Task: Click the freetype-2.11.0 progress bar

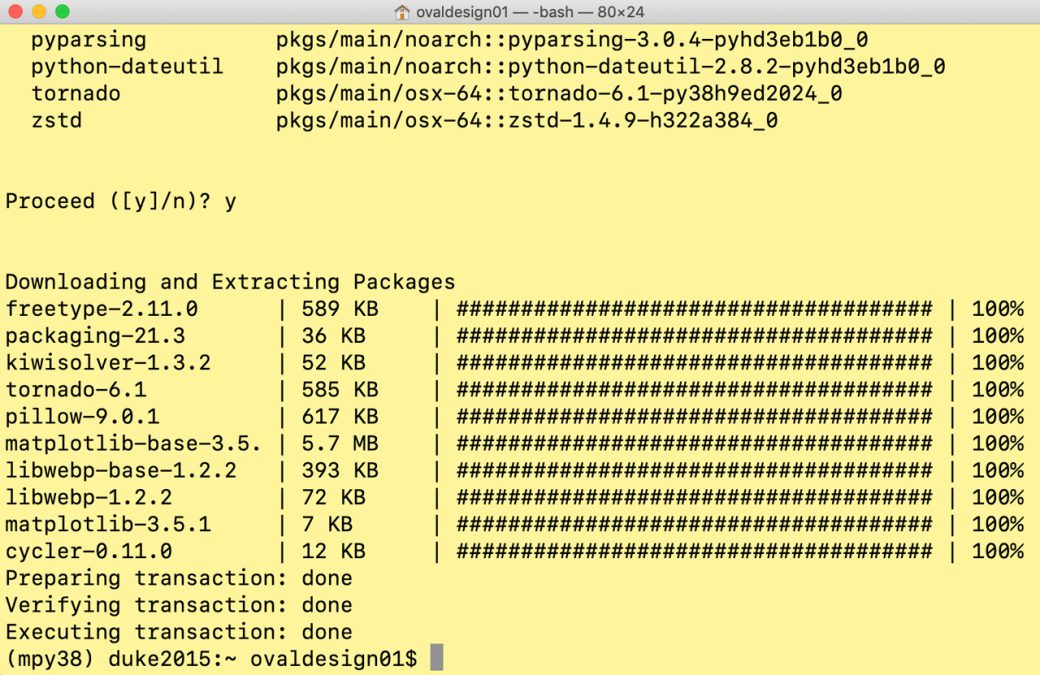Action: click(694, 309)
